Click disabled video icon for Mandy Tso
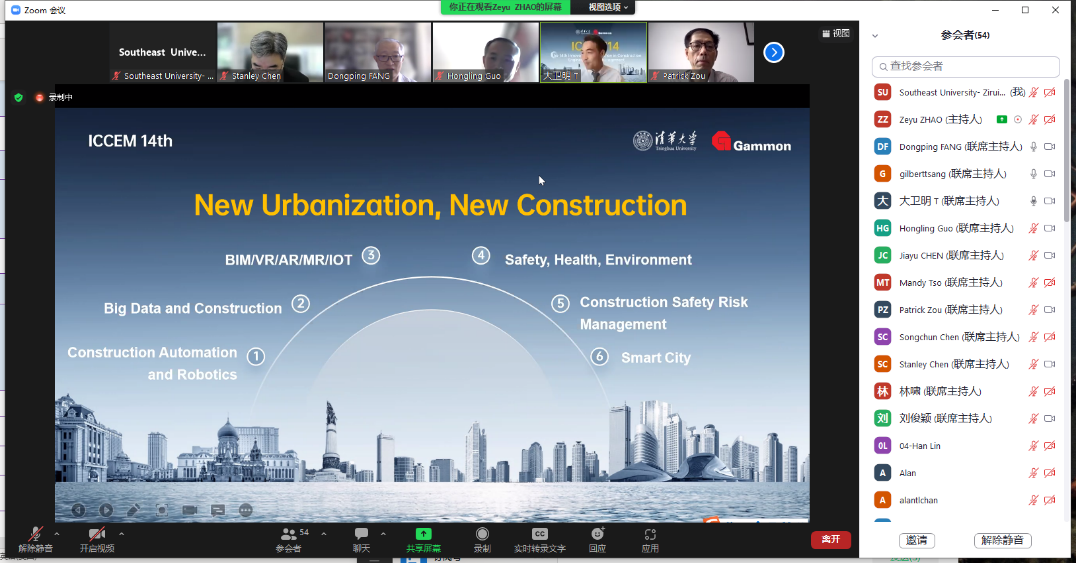The height and width of the screenshot is (563, 1076). click(1049, 282)
